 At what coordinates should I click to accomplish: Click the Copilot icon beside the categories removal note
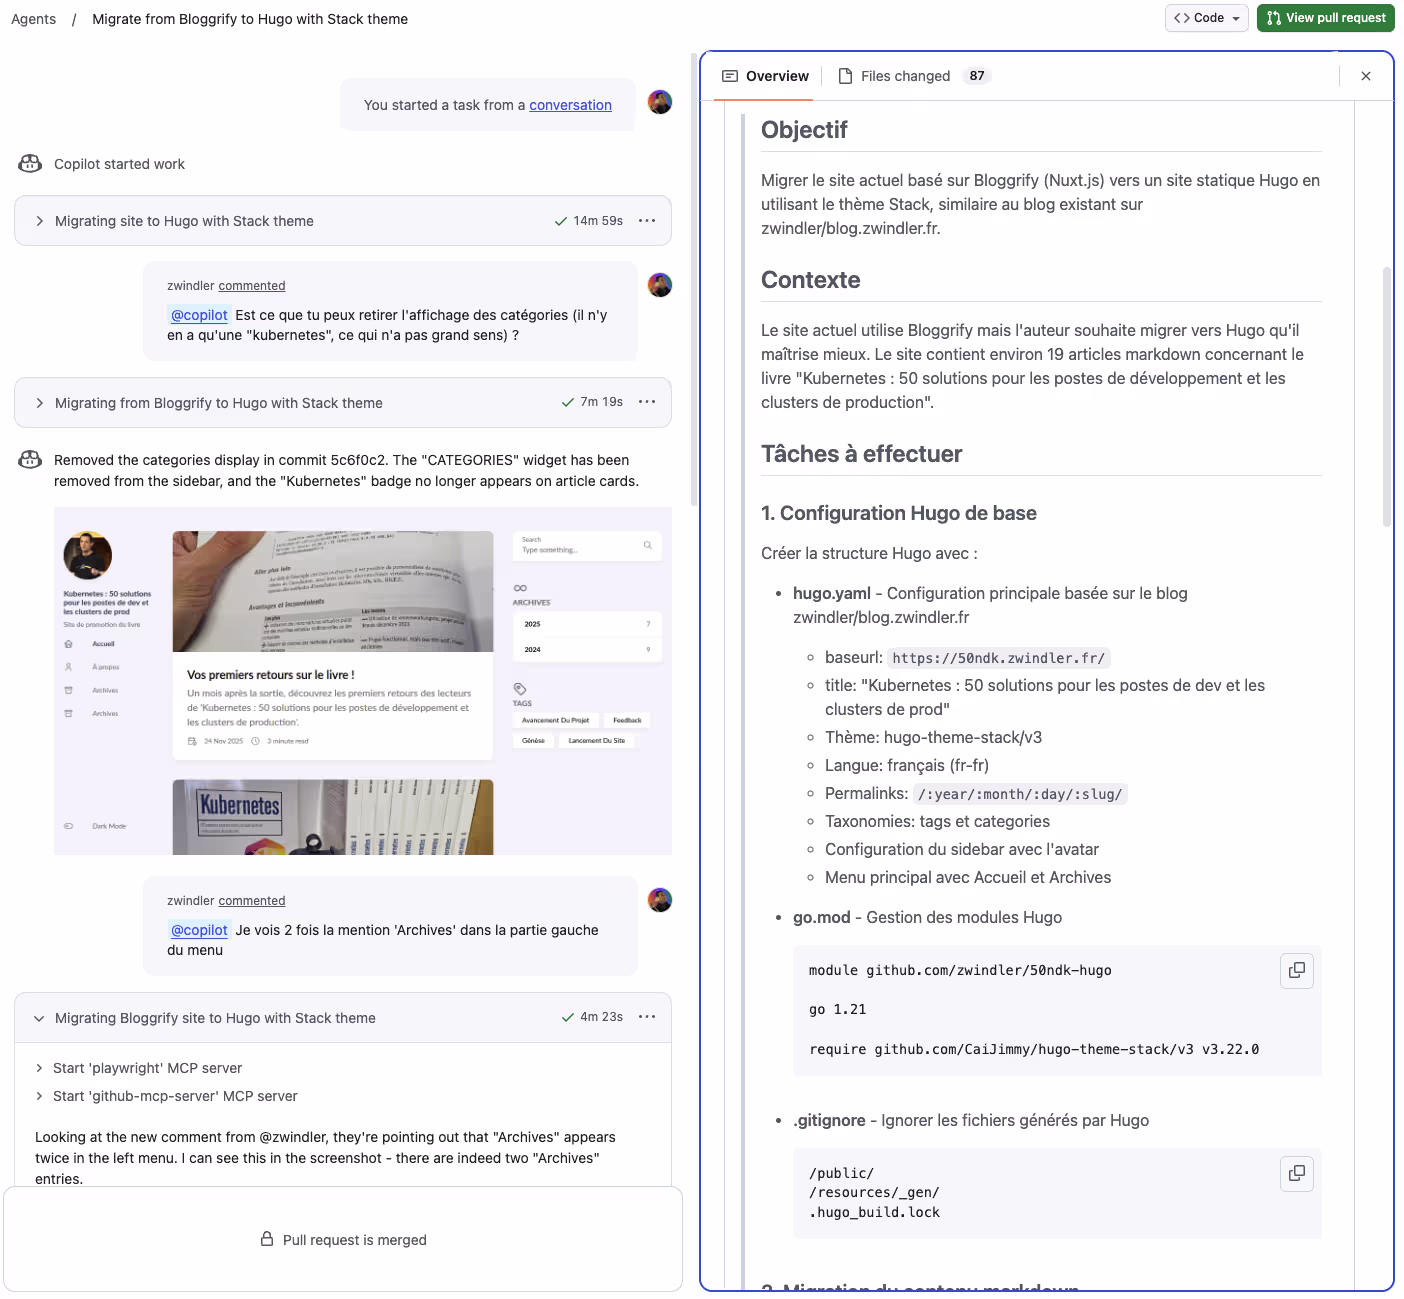[x=29, y=459]
